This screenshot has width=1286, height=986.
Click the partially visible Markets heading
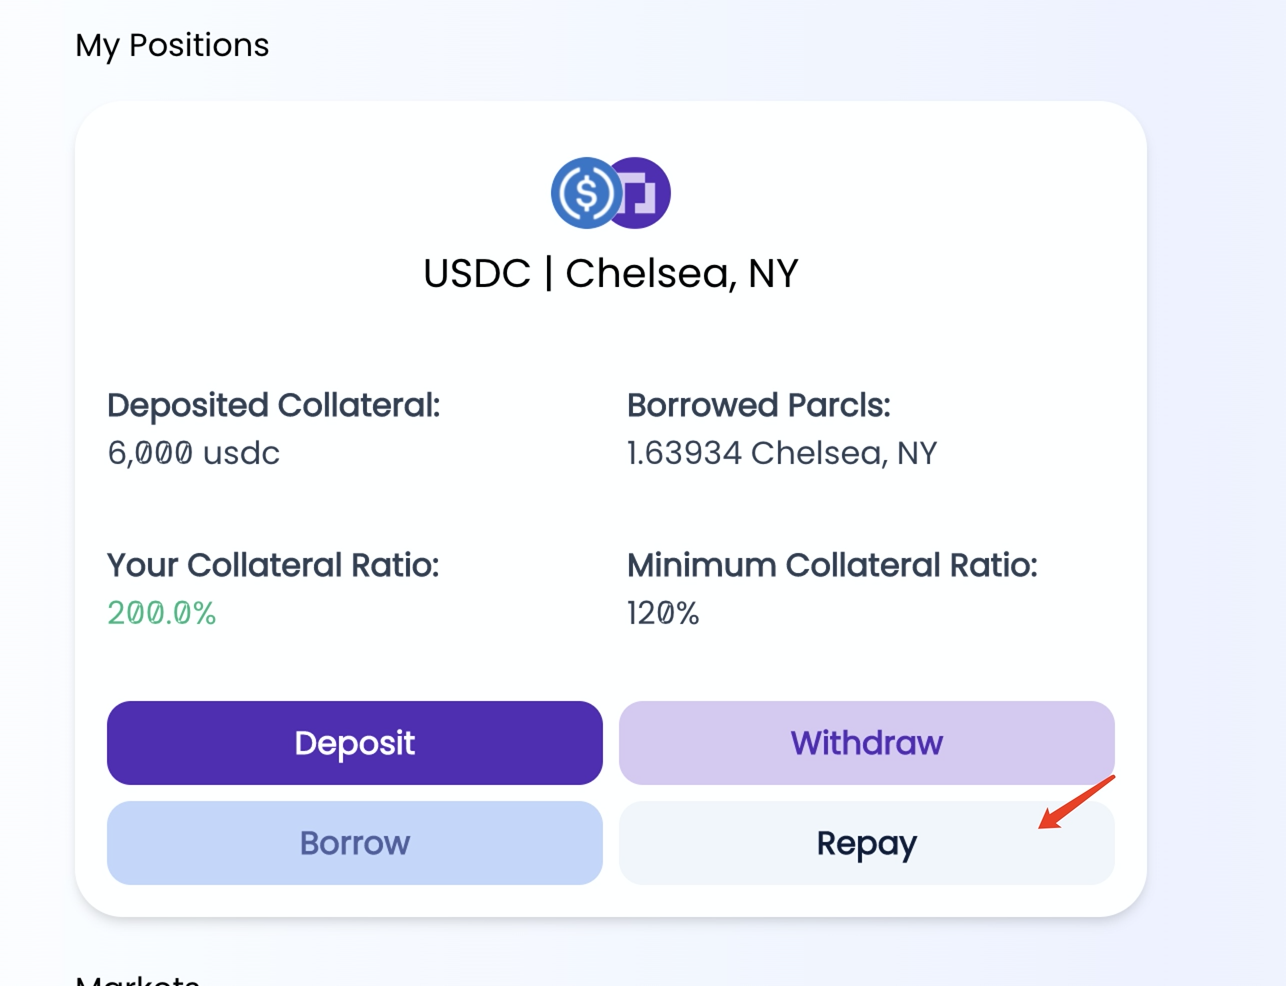pos(137,980)
